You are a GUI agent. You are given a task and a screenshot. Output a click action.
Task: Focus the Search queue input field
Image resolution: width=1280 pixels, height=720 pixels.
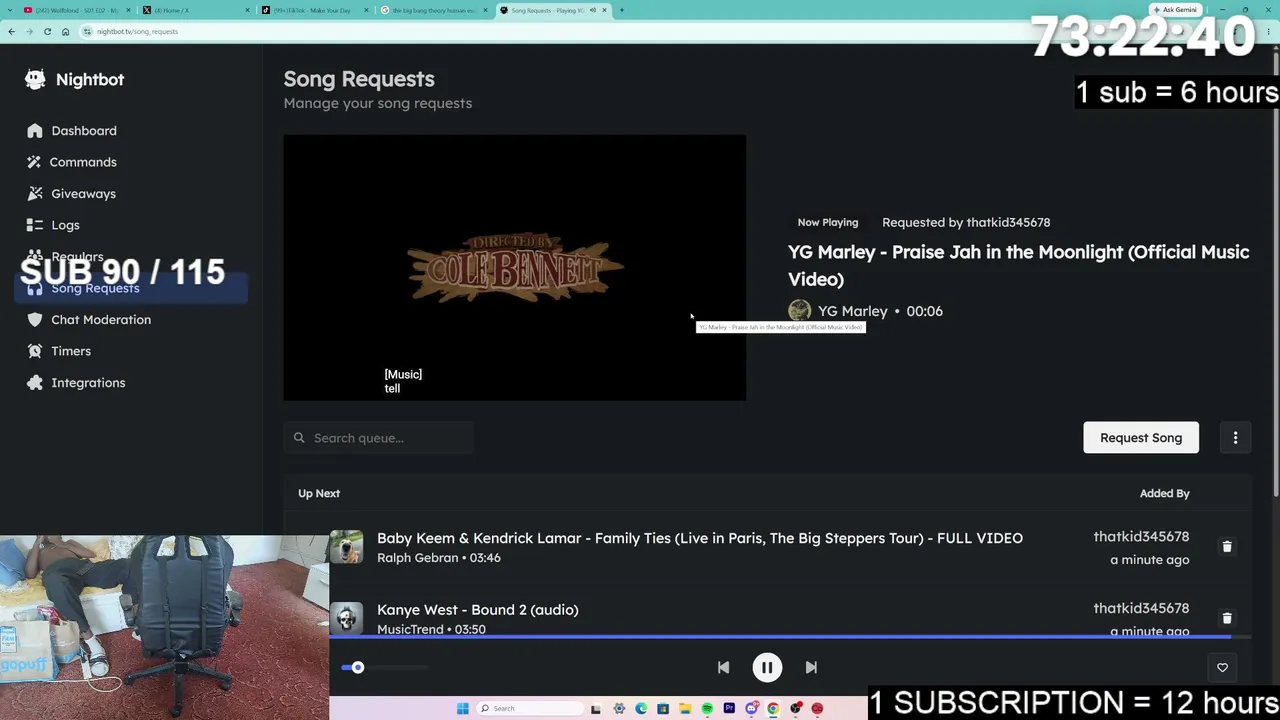tap(378, 438)
